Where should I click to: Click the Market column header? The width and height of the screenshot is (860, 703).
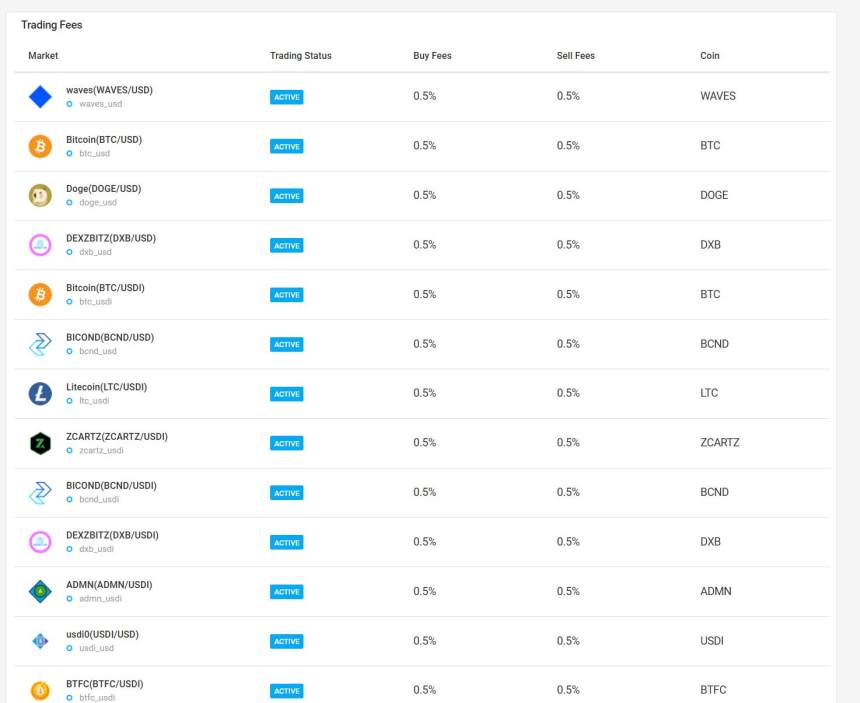[x=43, y=56]
